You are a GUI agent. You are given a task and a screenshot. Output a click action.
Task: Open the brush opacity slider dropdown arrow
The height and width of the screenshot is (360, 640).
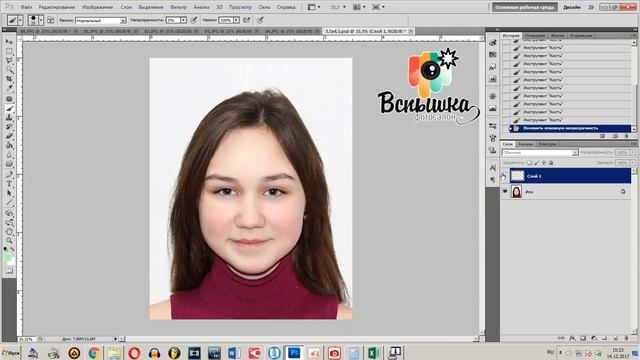(183, 20)
